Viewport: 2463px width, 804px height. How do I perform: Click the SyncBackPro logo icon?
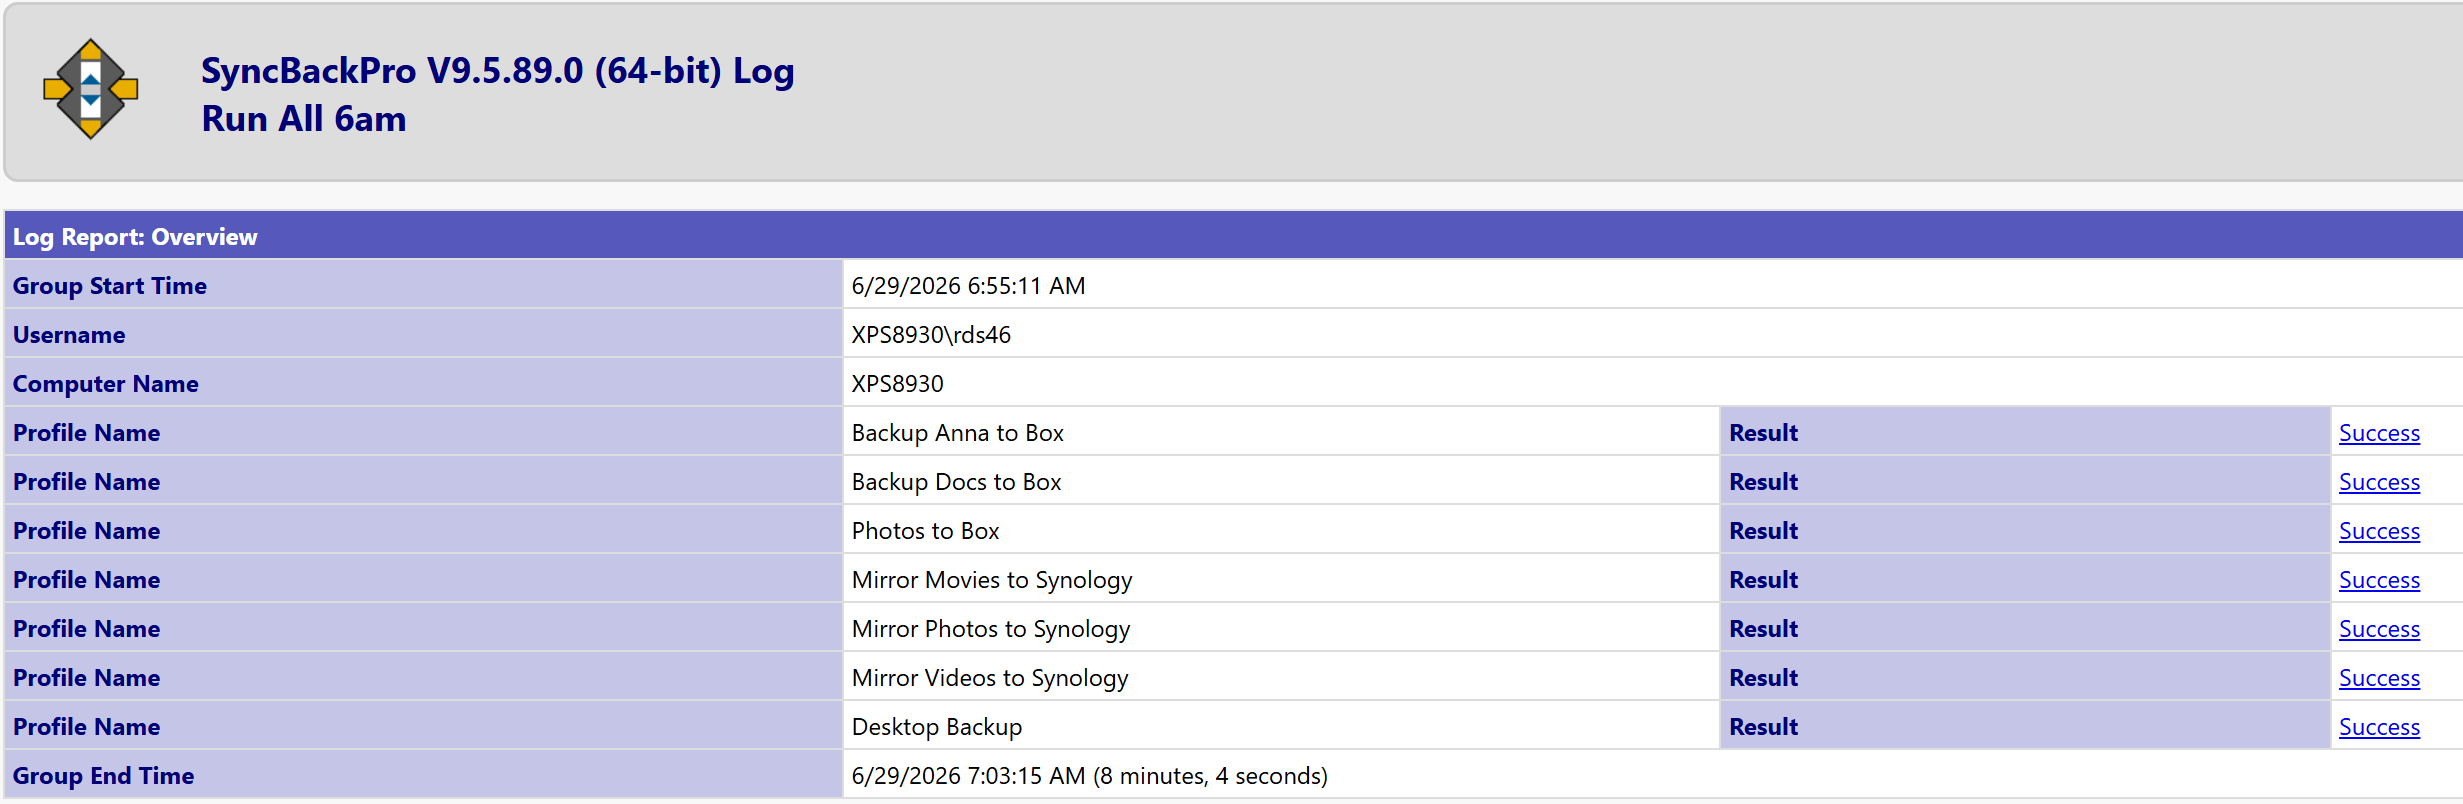tap(90, 90)
